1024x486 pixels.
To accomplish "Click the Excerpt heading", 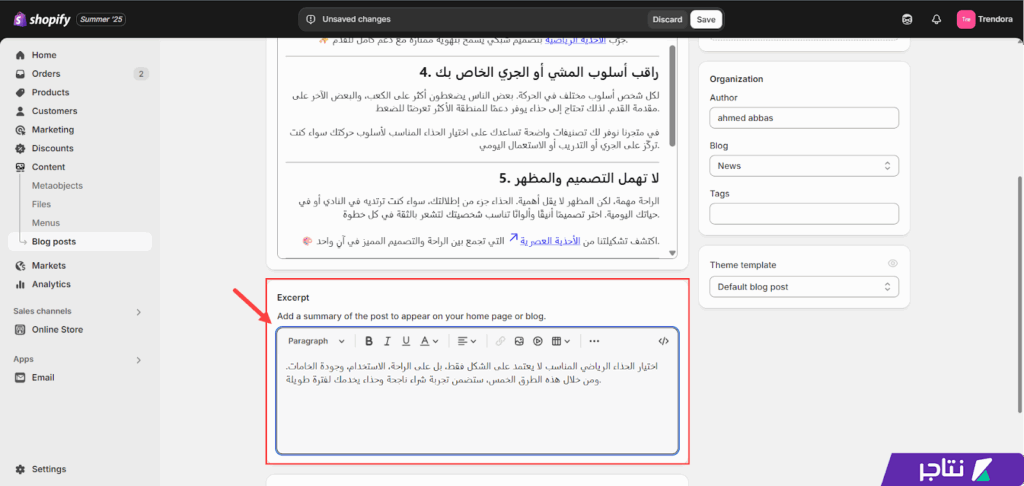I will [293, 297].
